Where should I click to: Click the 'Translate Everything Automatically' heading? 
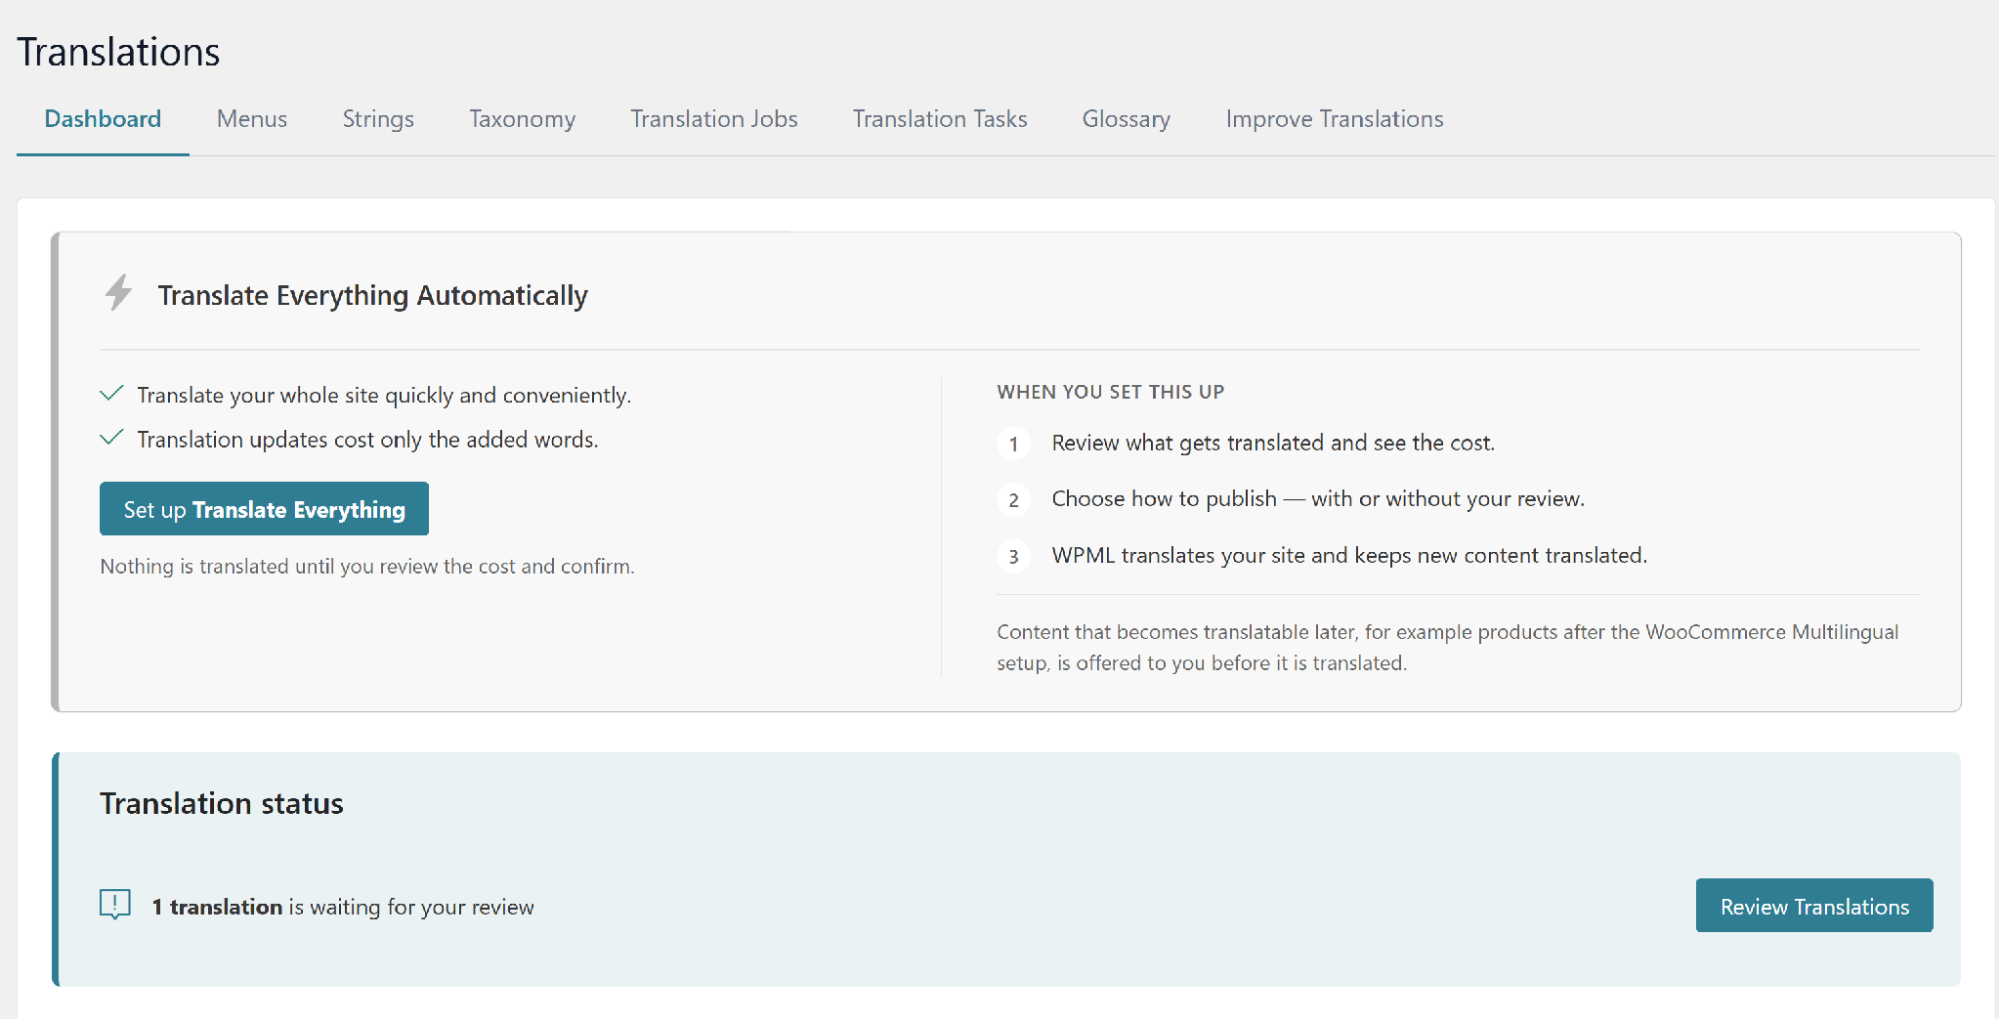(x=373, y=296)
